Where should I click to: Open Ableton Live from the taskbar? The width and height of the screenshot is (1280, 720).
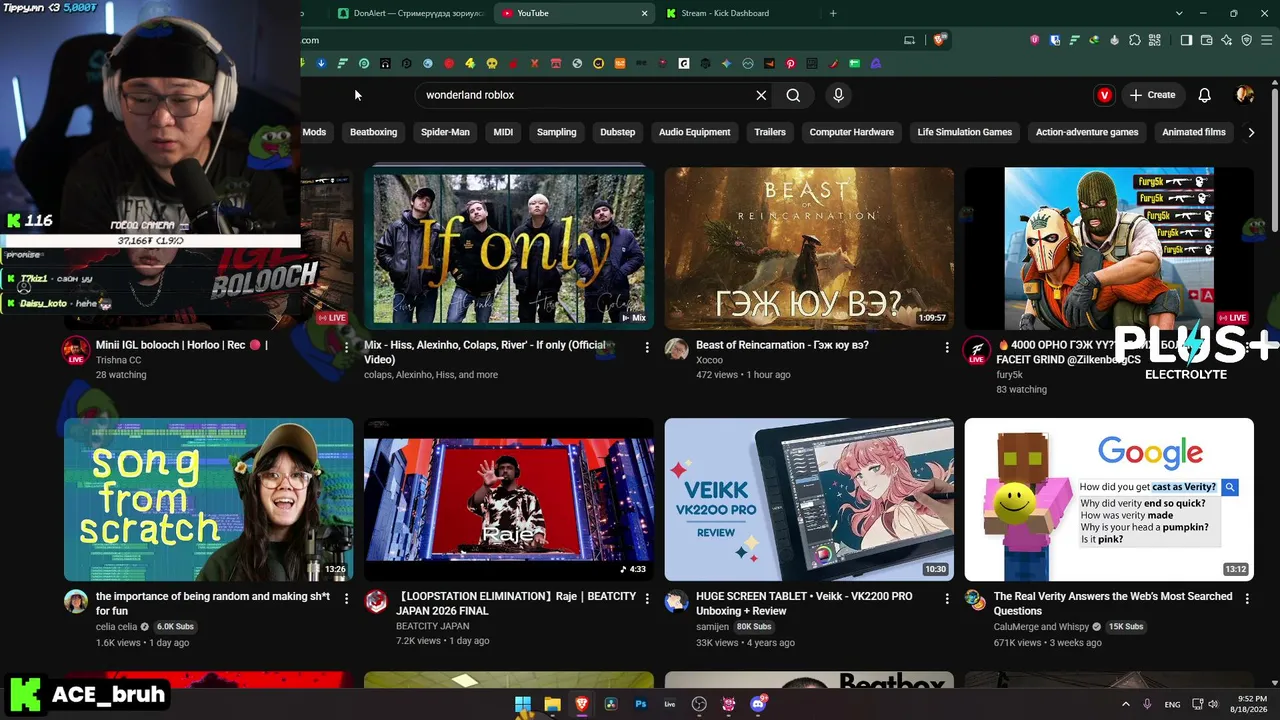(670, 704)
